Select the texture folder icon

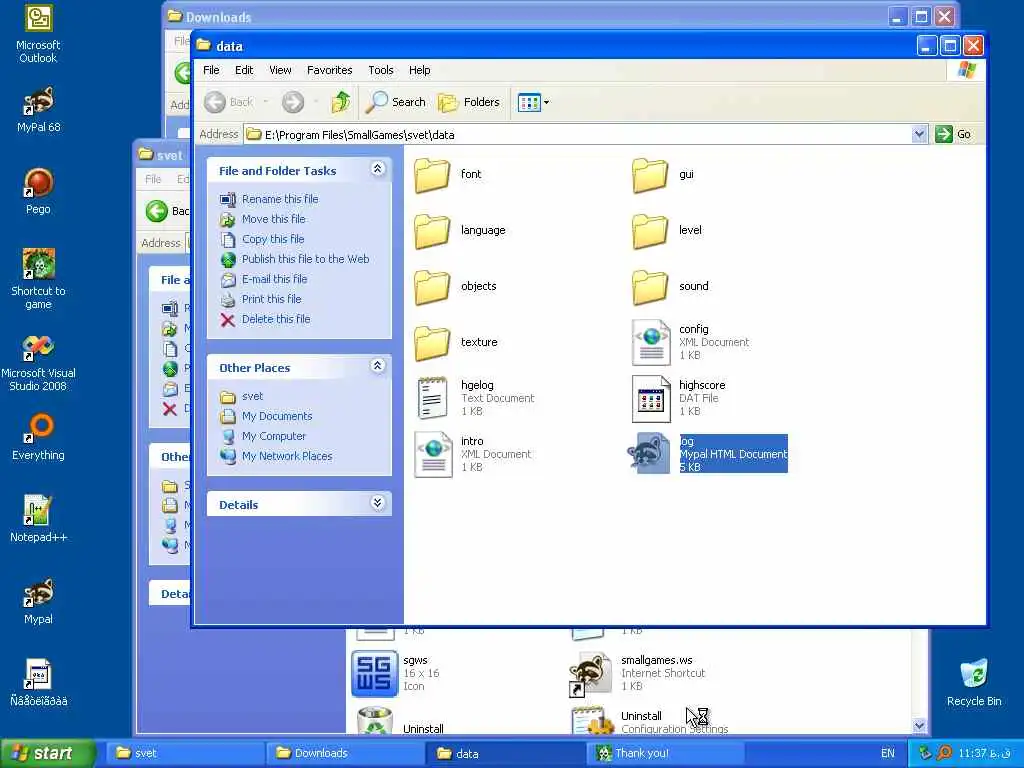tap(432, 343)
